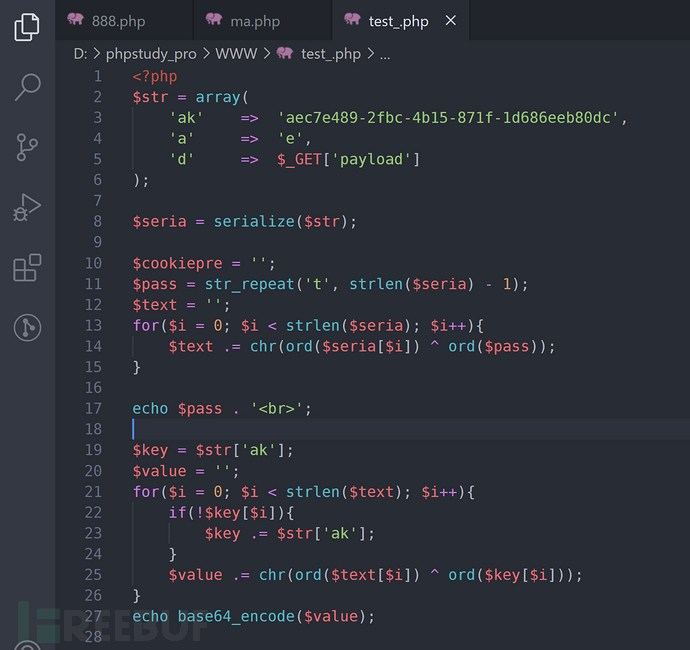Click $key = $str['ak'] on line 19

(x=209, y=450)
